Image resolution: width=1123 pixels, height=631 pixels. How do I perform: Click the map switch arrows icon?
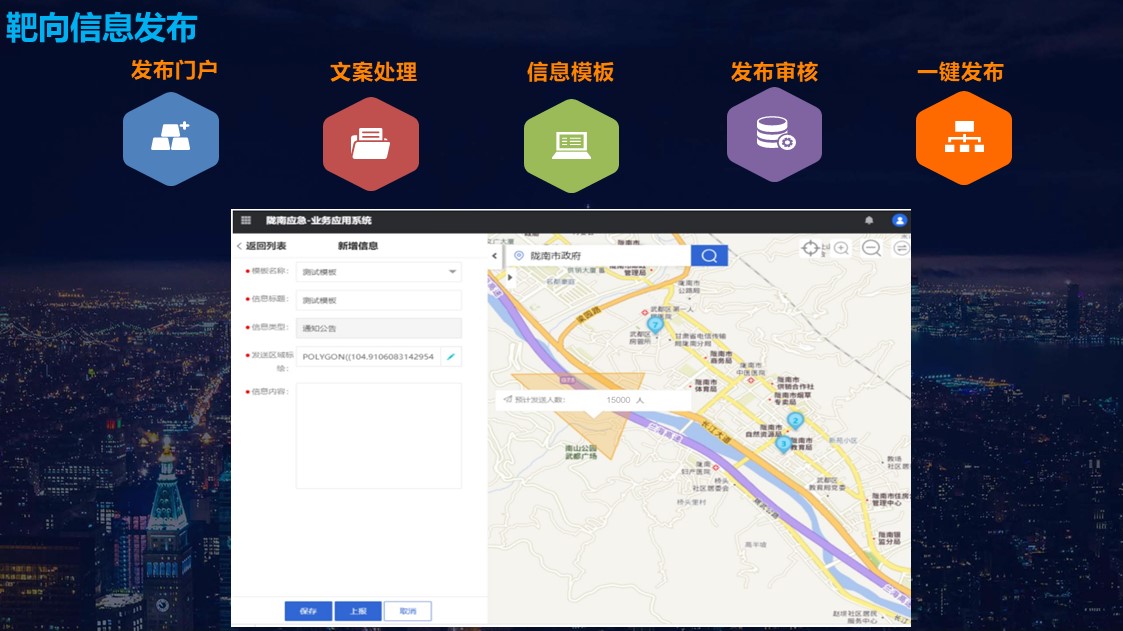coord(901,249)
